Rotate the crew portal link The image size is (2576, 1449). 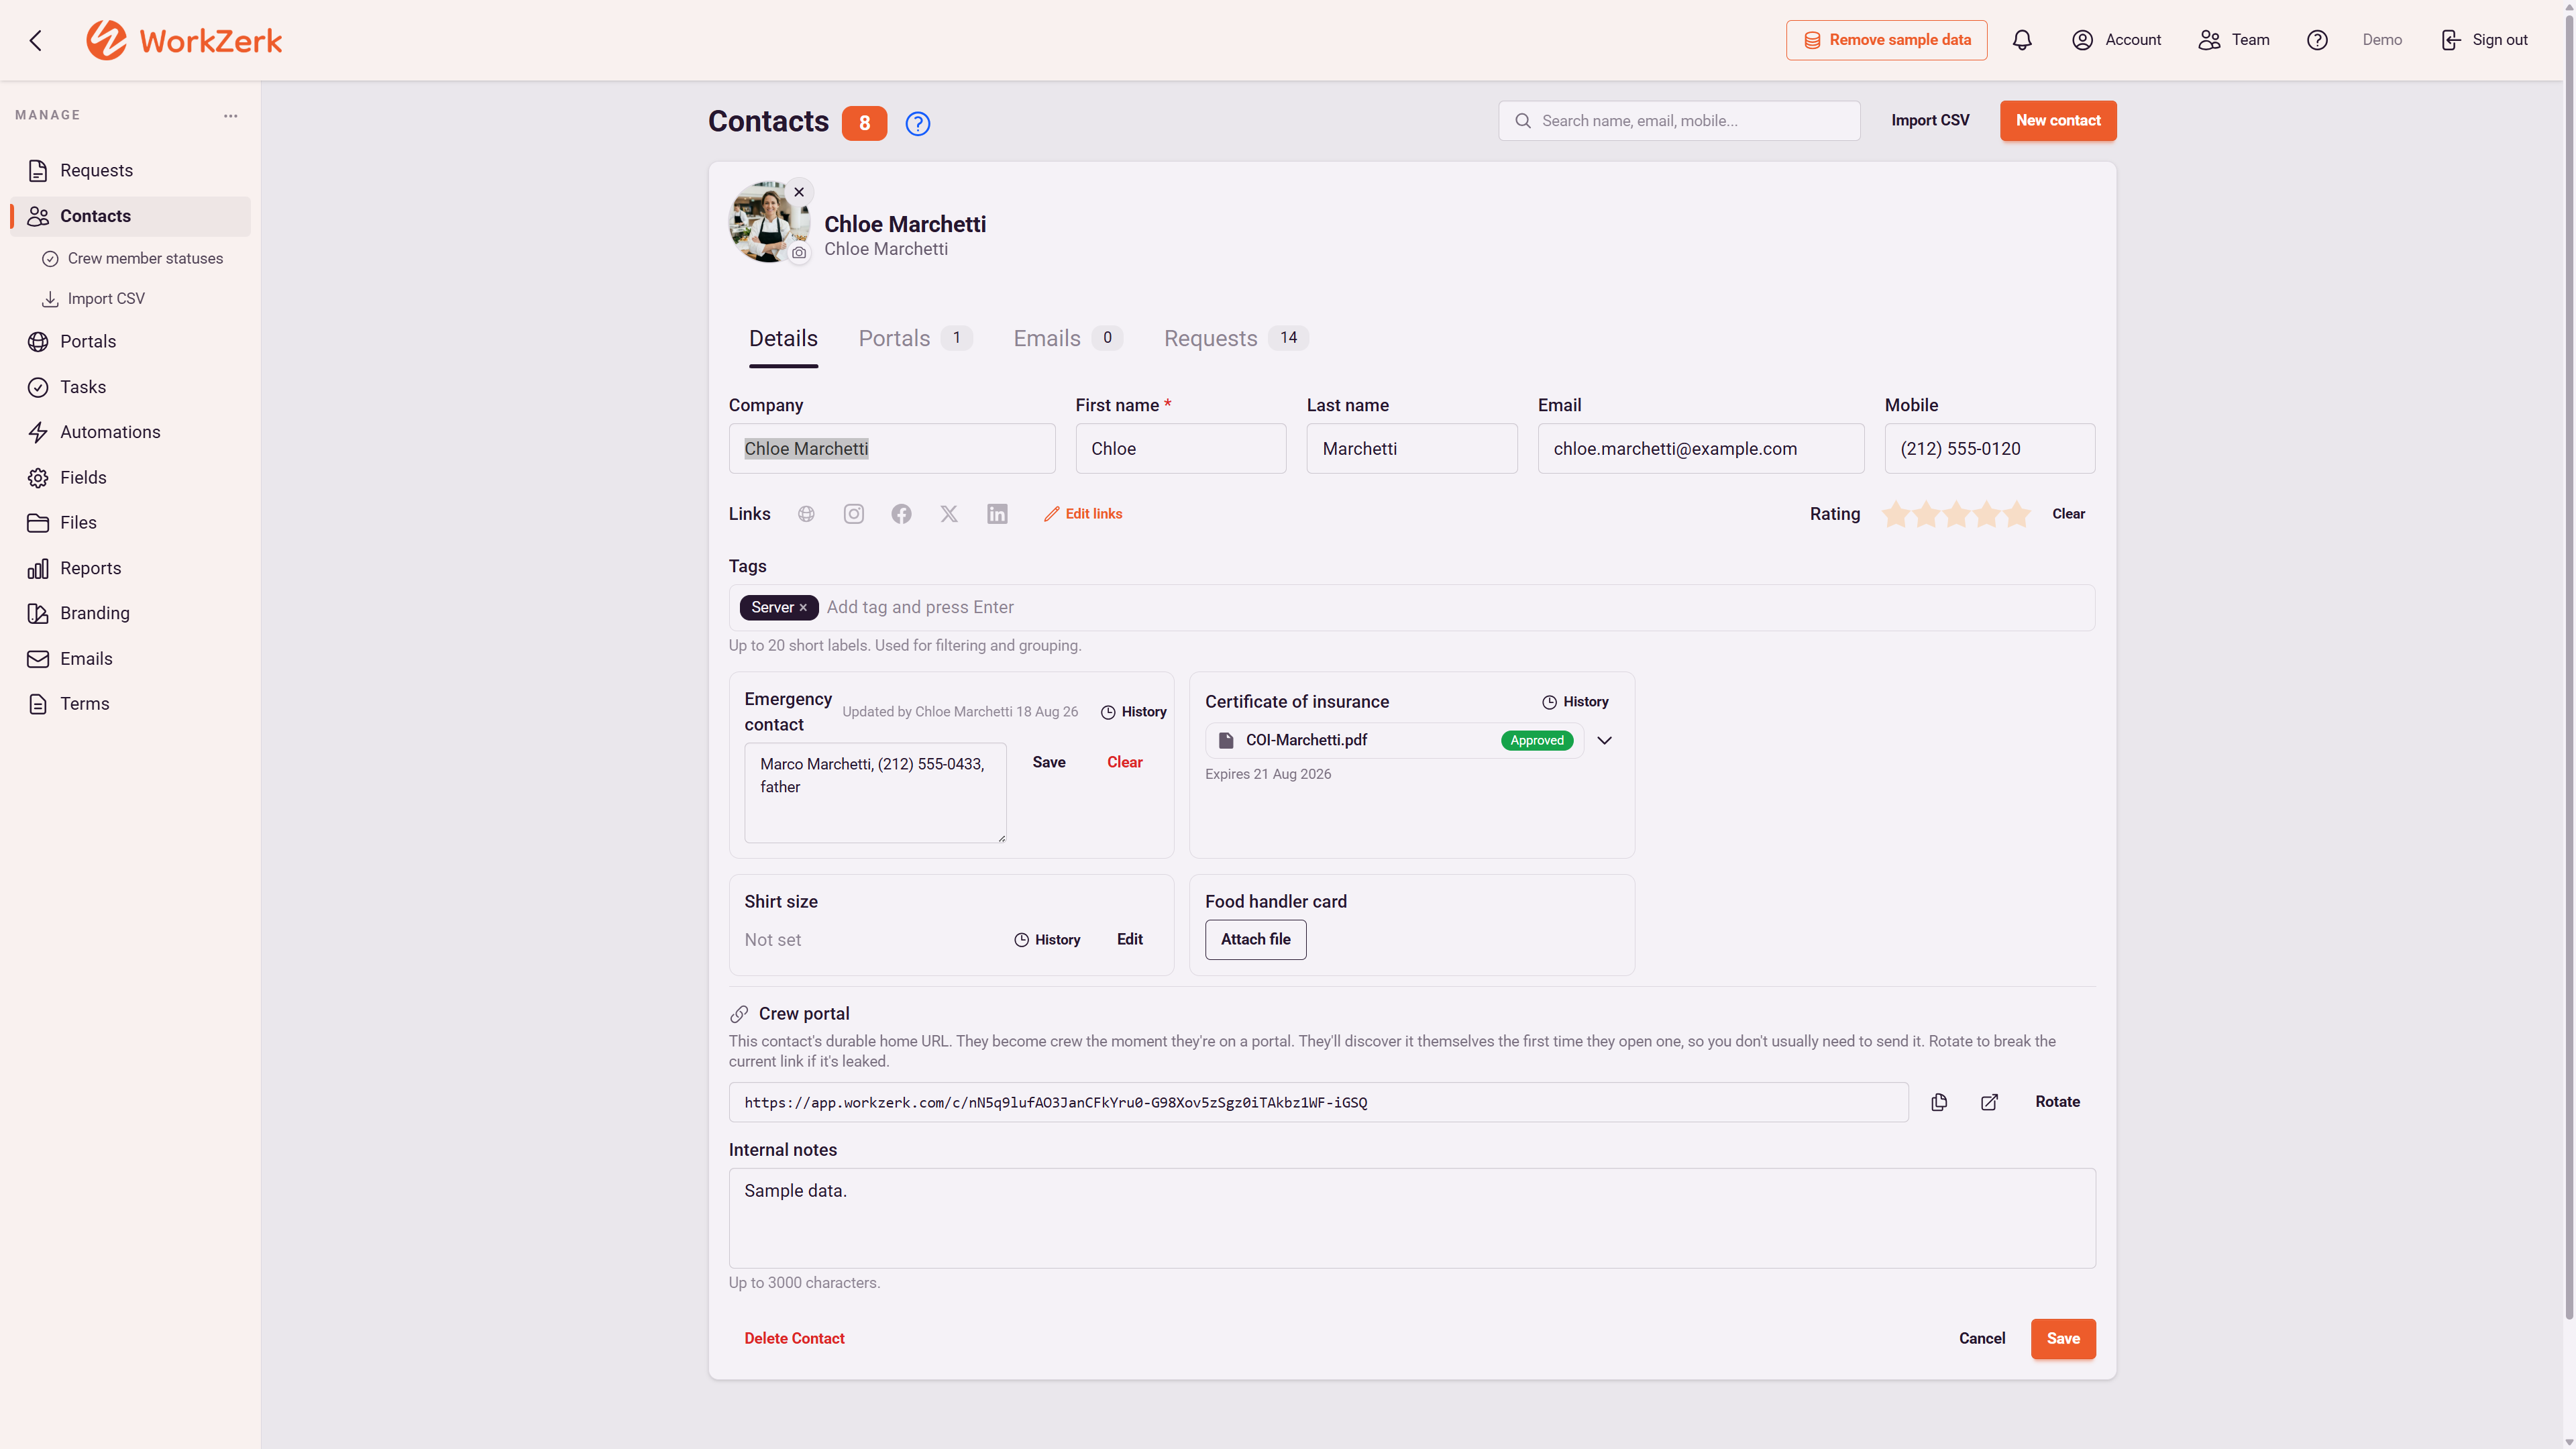pos(2057,1102)
